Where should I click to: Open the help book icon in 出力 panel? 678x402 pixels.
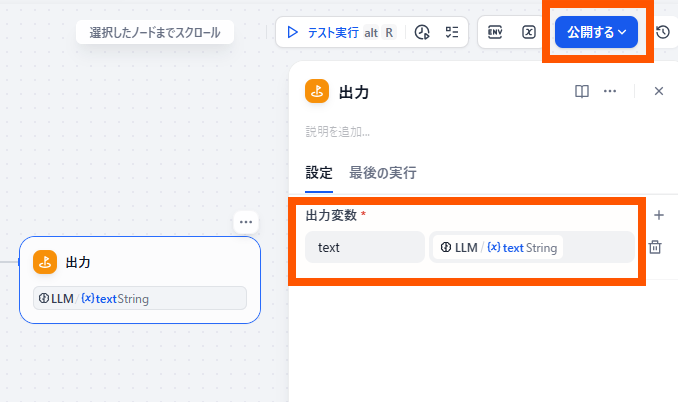(x=582, y=91)
